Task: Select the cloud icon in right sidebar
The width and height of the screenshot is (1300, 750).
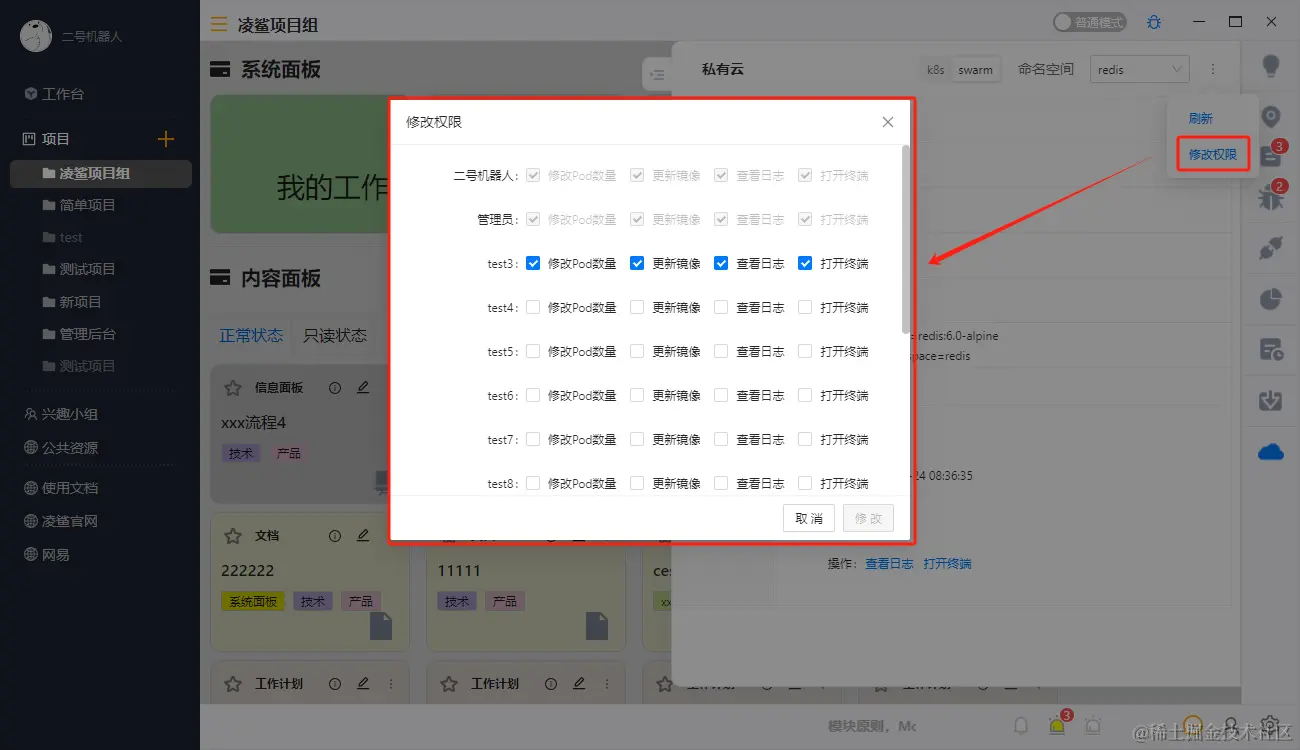Action: coord(1271,452)
